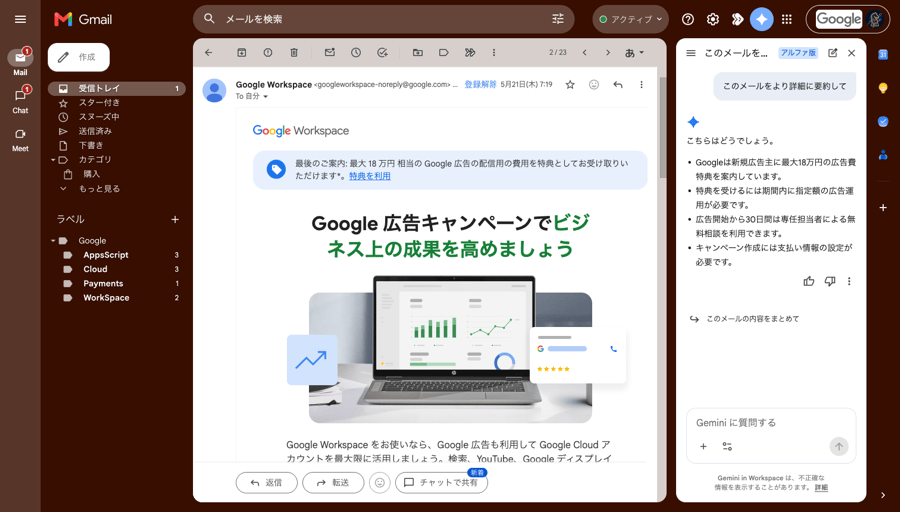The image size is (900, 512).
Task: Start a new Gemini chat with the edit icon
Action: (832, 53)
